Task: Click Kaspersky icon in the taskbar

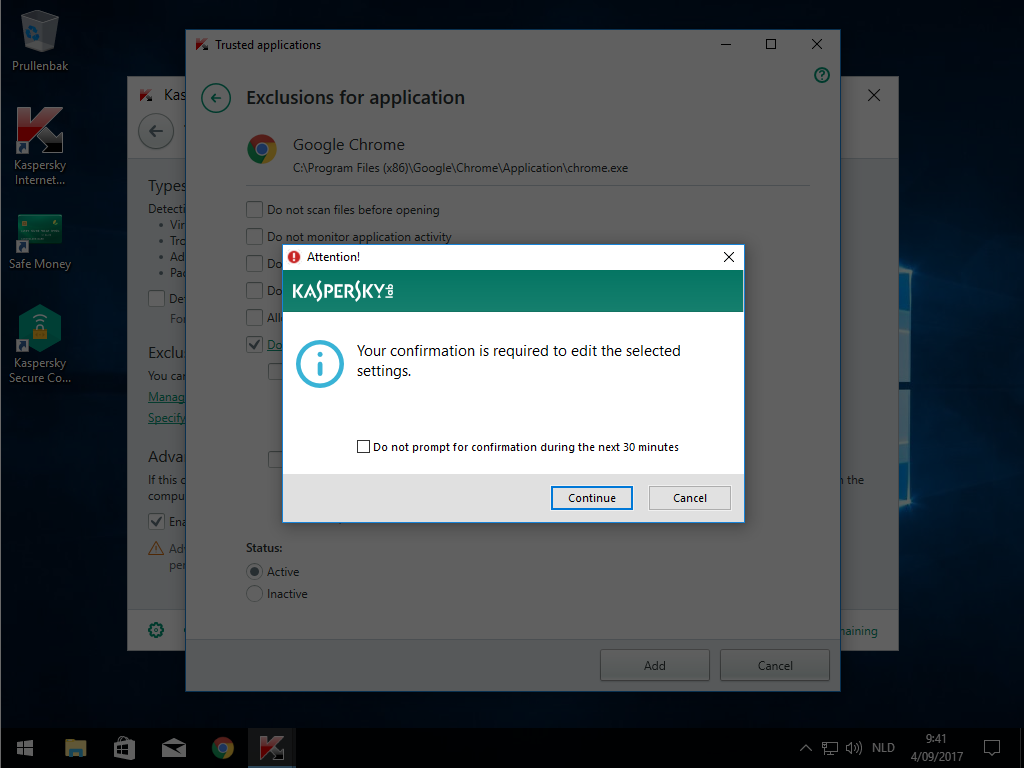Action: [x=272, y=748]
